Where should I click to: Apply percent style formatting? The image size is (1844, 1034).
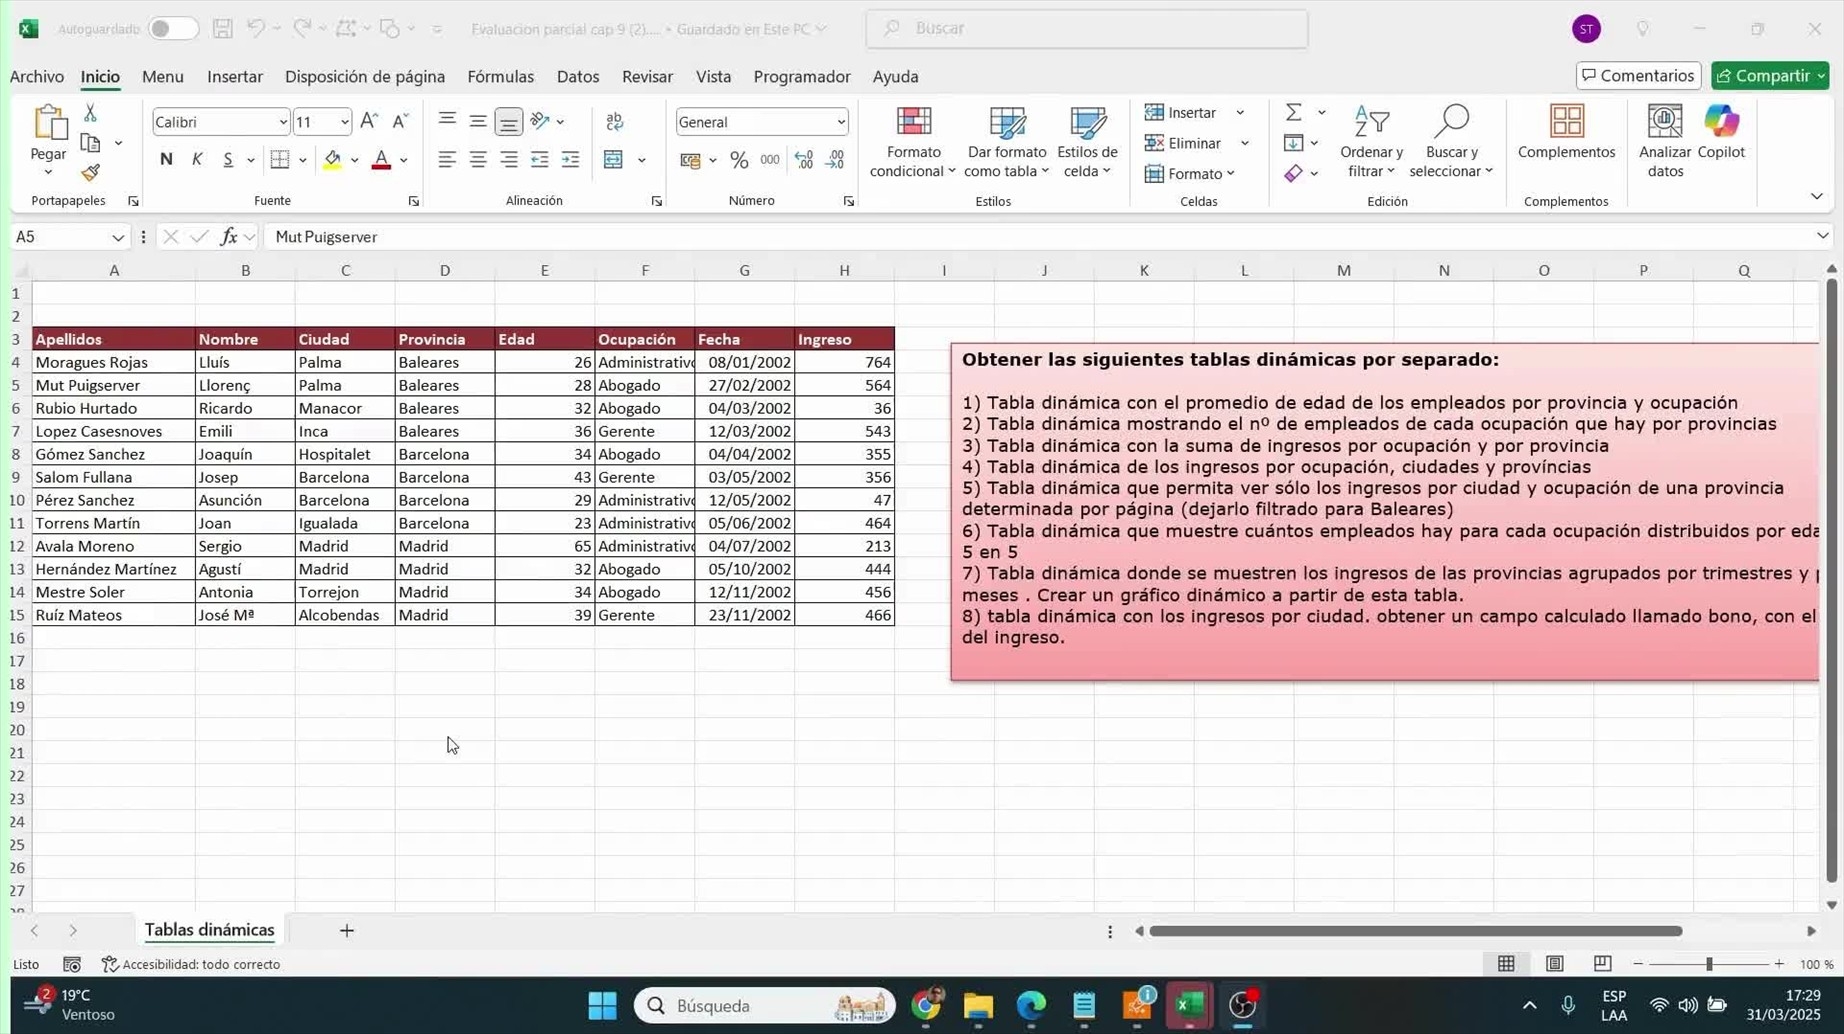[x=739, y=160]
